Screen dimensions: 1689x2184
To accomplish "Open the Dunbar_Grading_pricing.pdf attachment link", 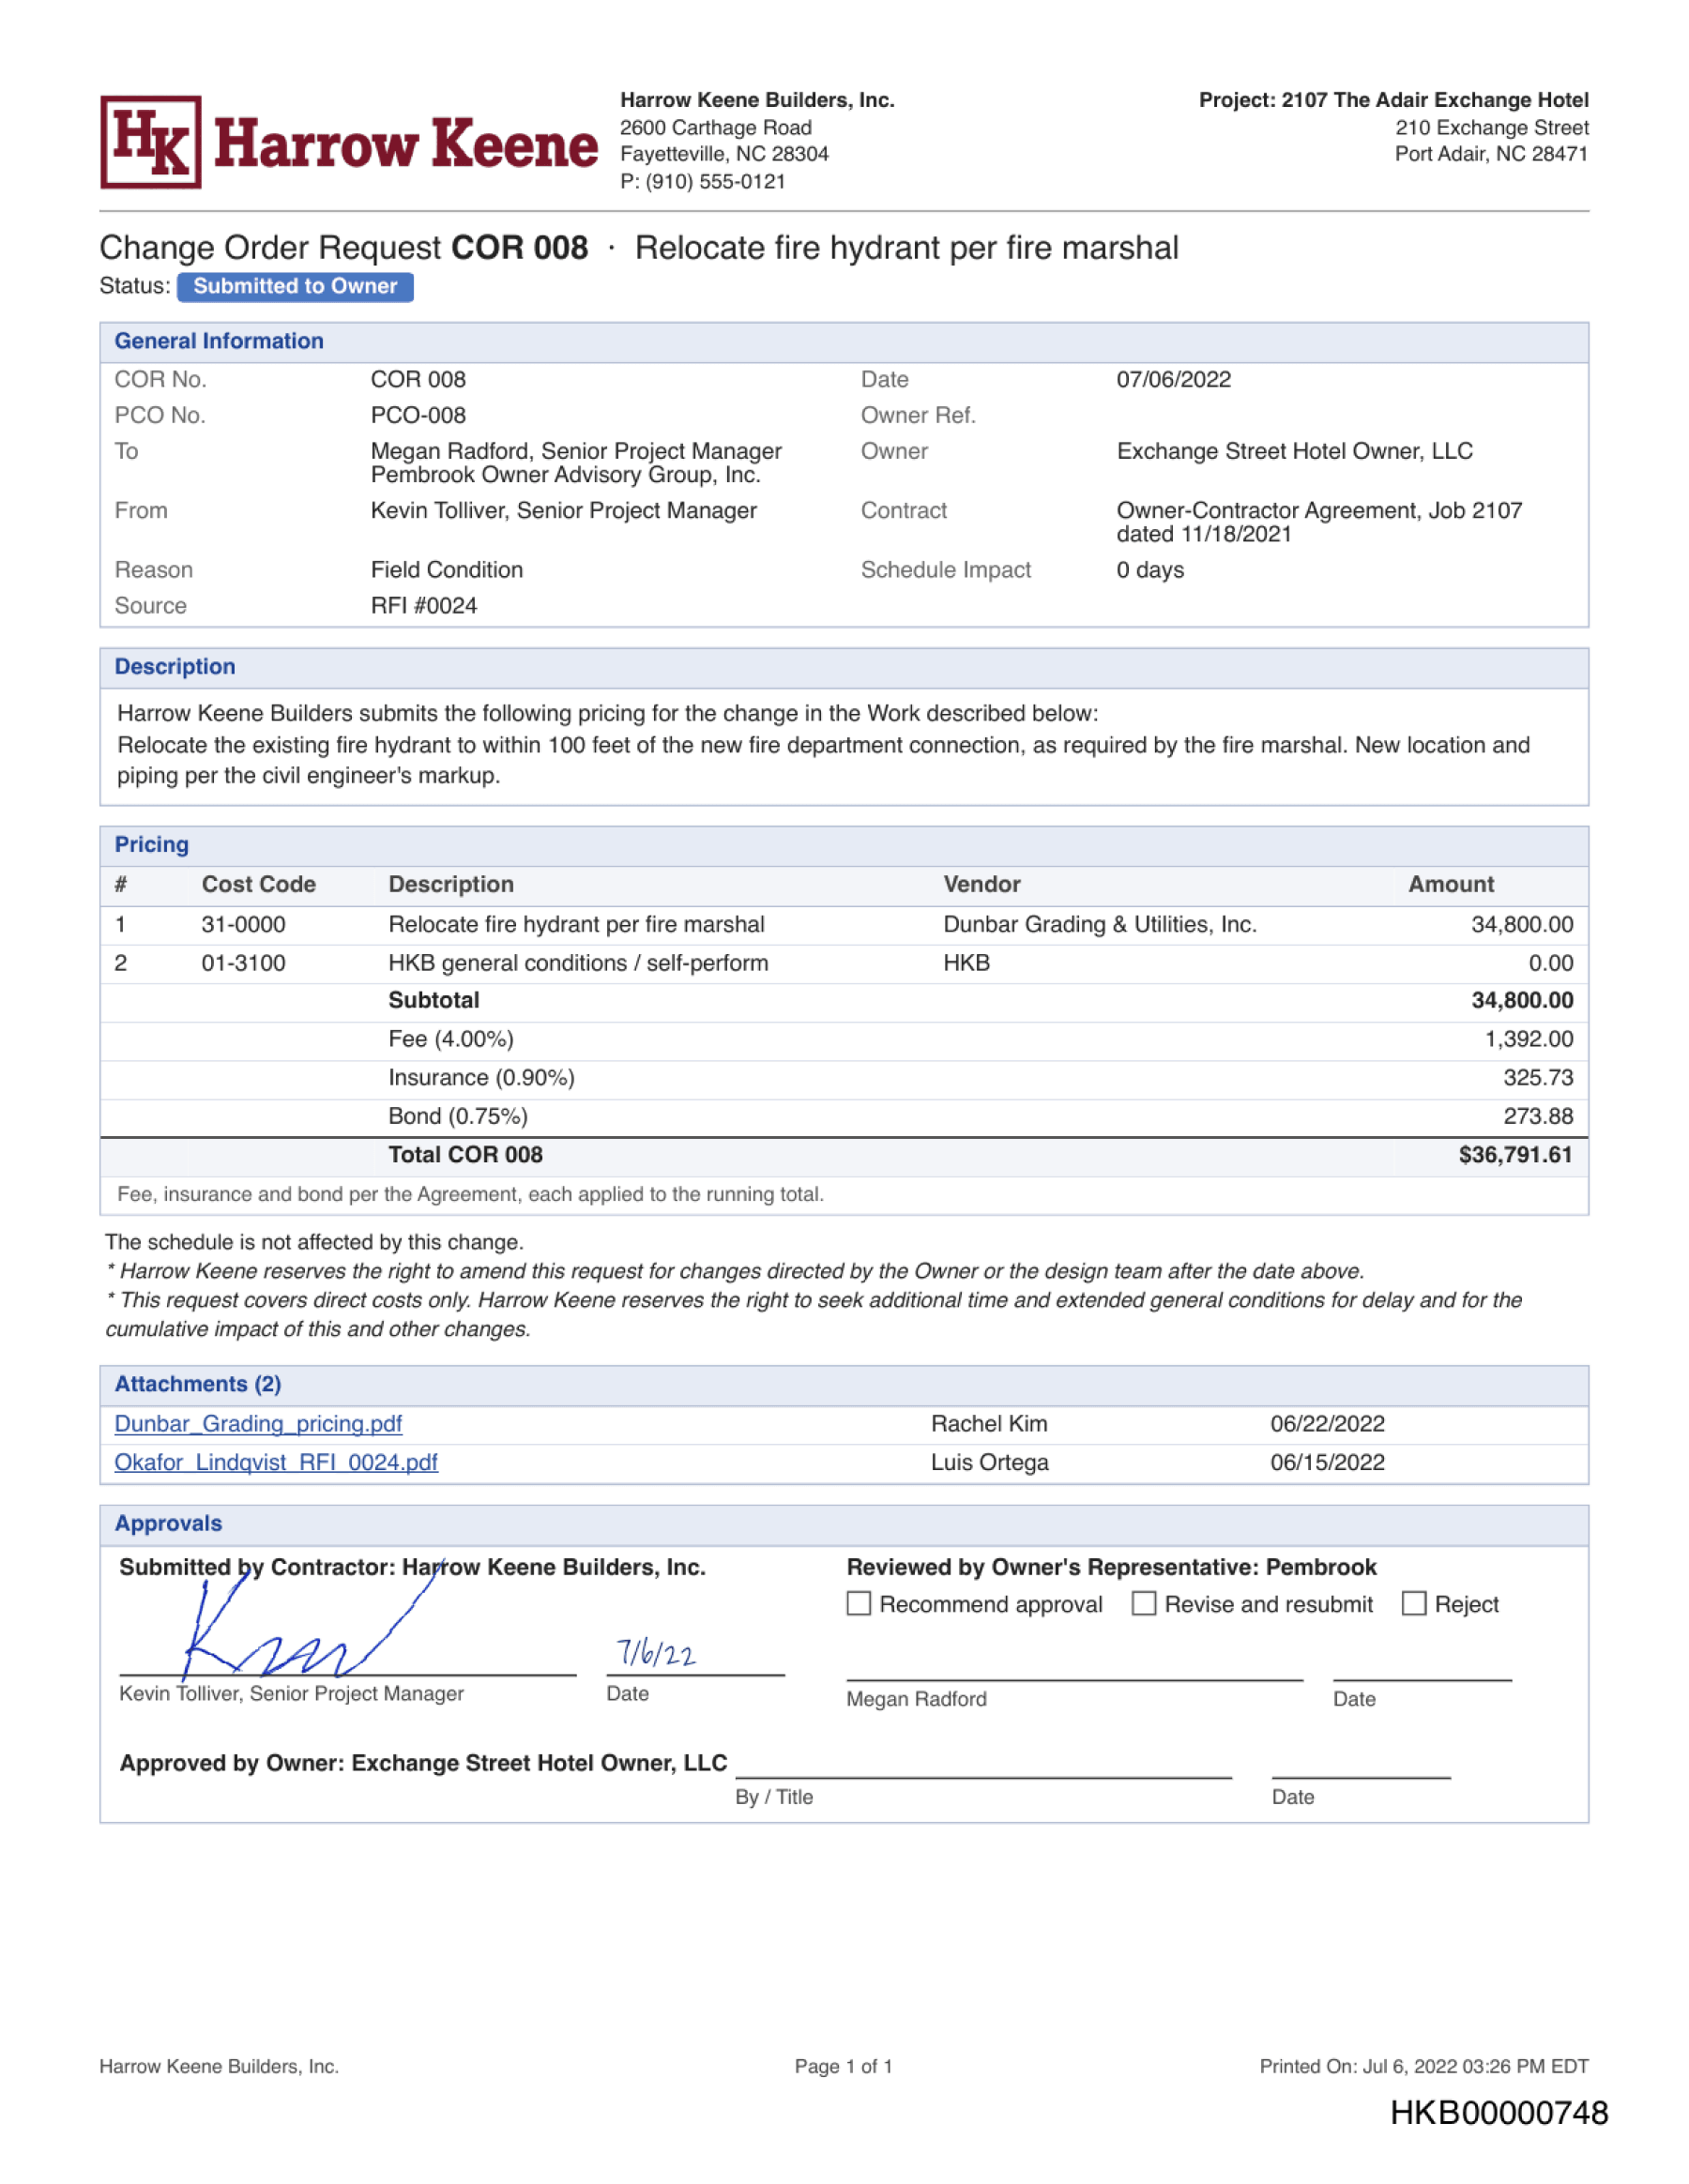I will point(258,1424).
